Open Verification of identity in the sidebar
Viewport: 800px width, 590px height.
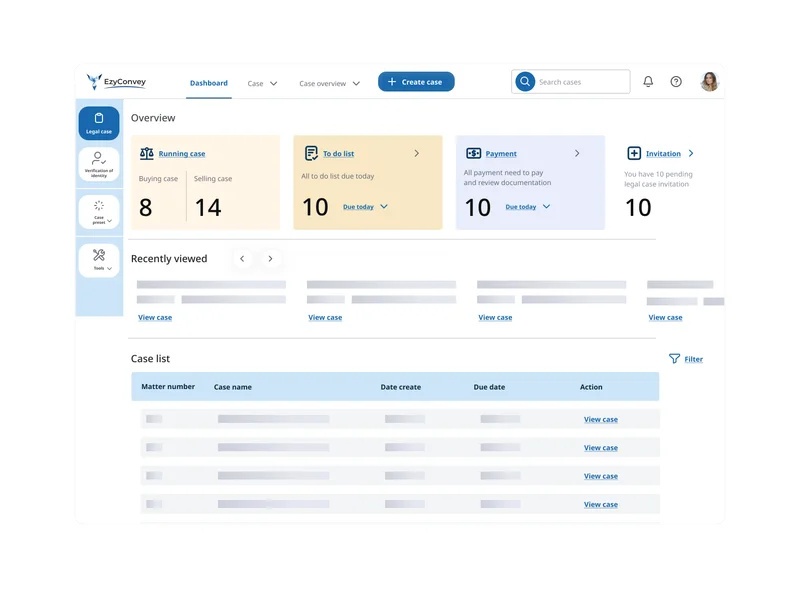98,164
